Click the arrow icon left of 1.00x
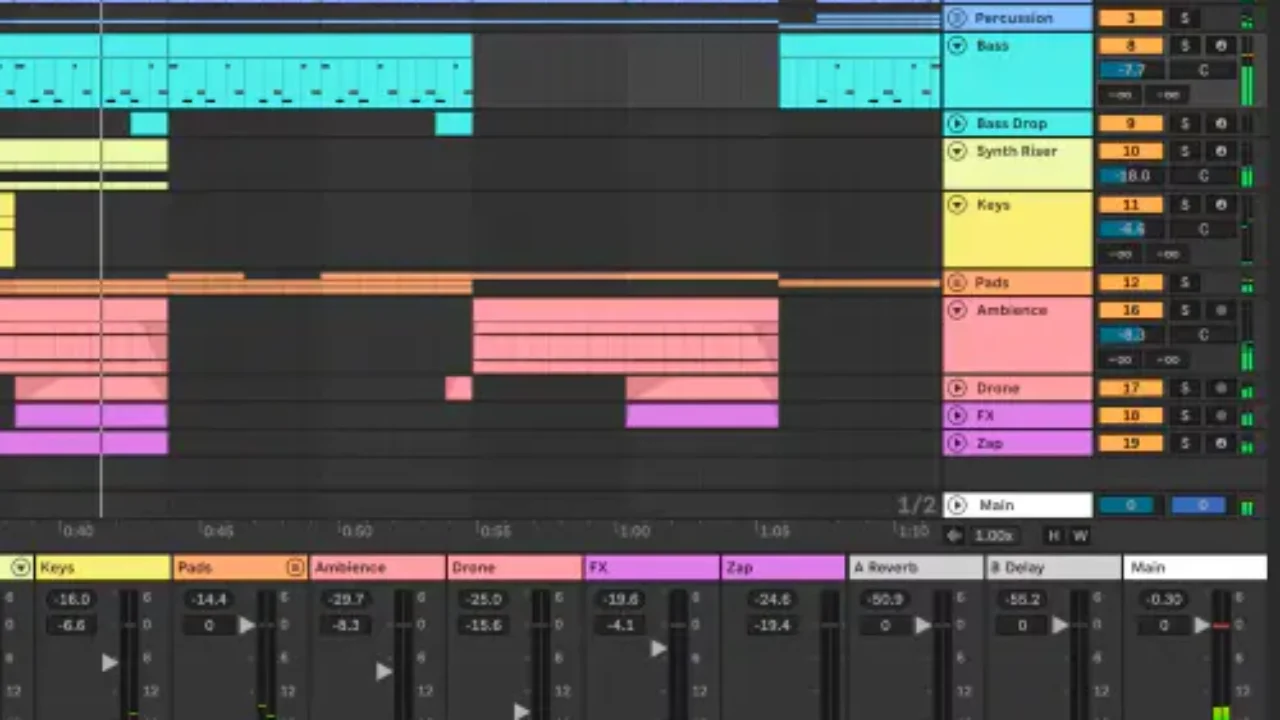Screen dimensions: 1280x720 [954, 536]
